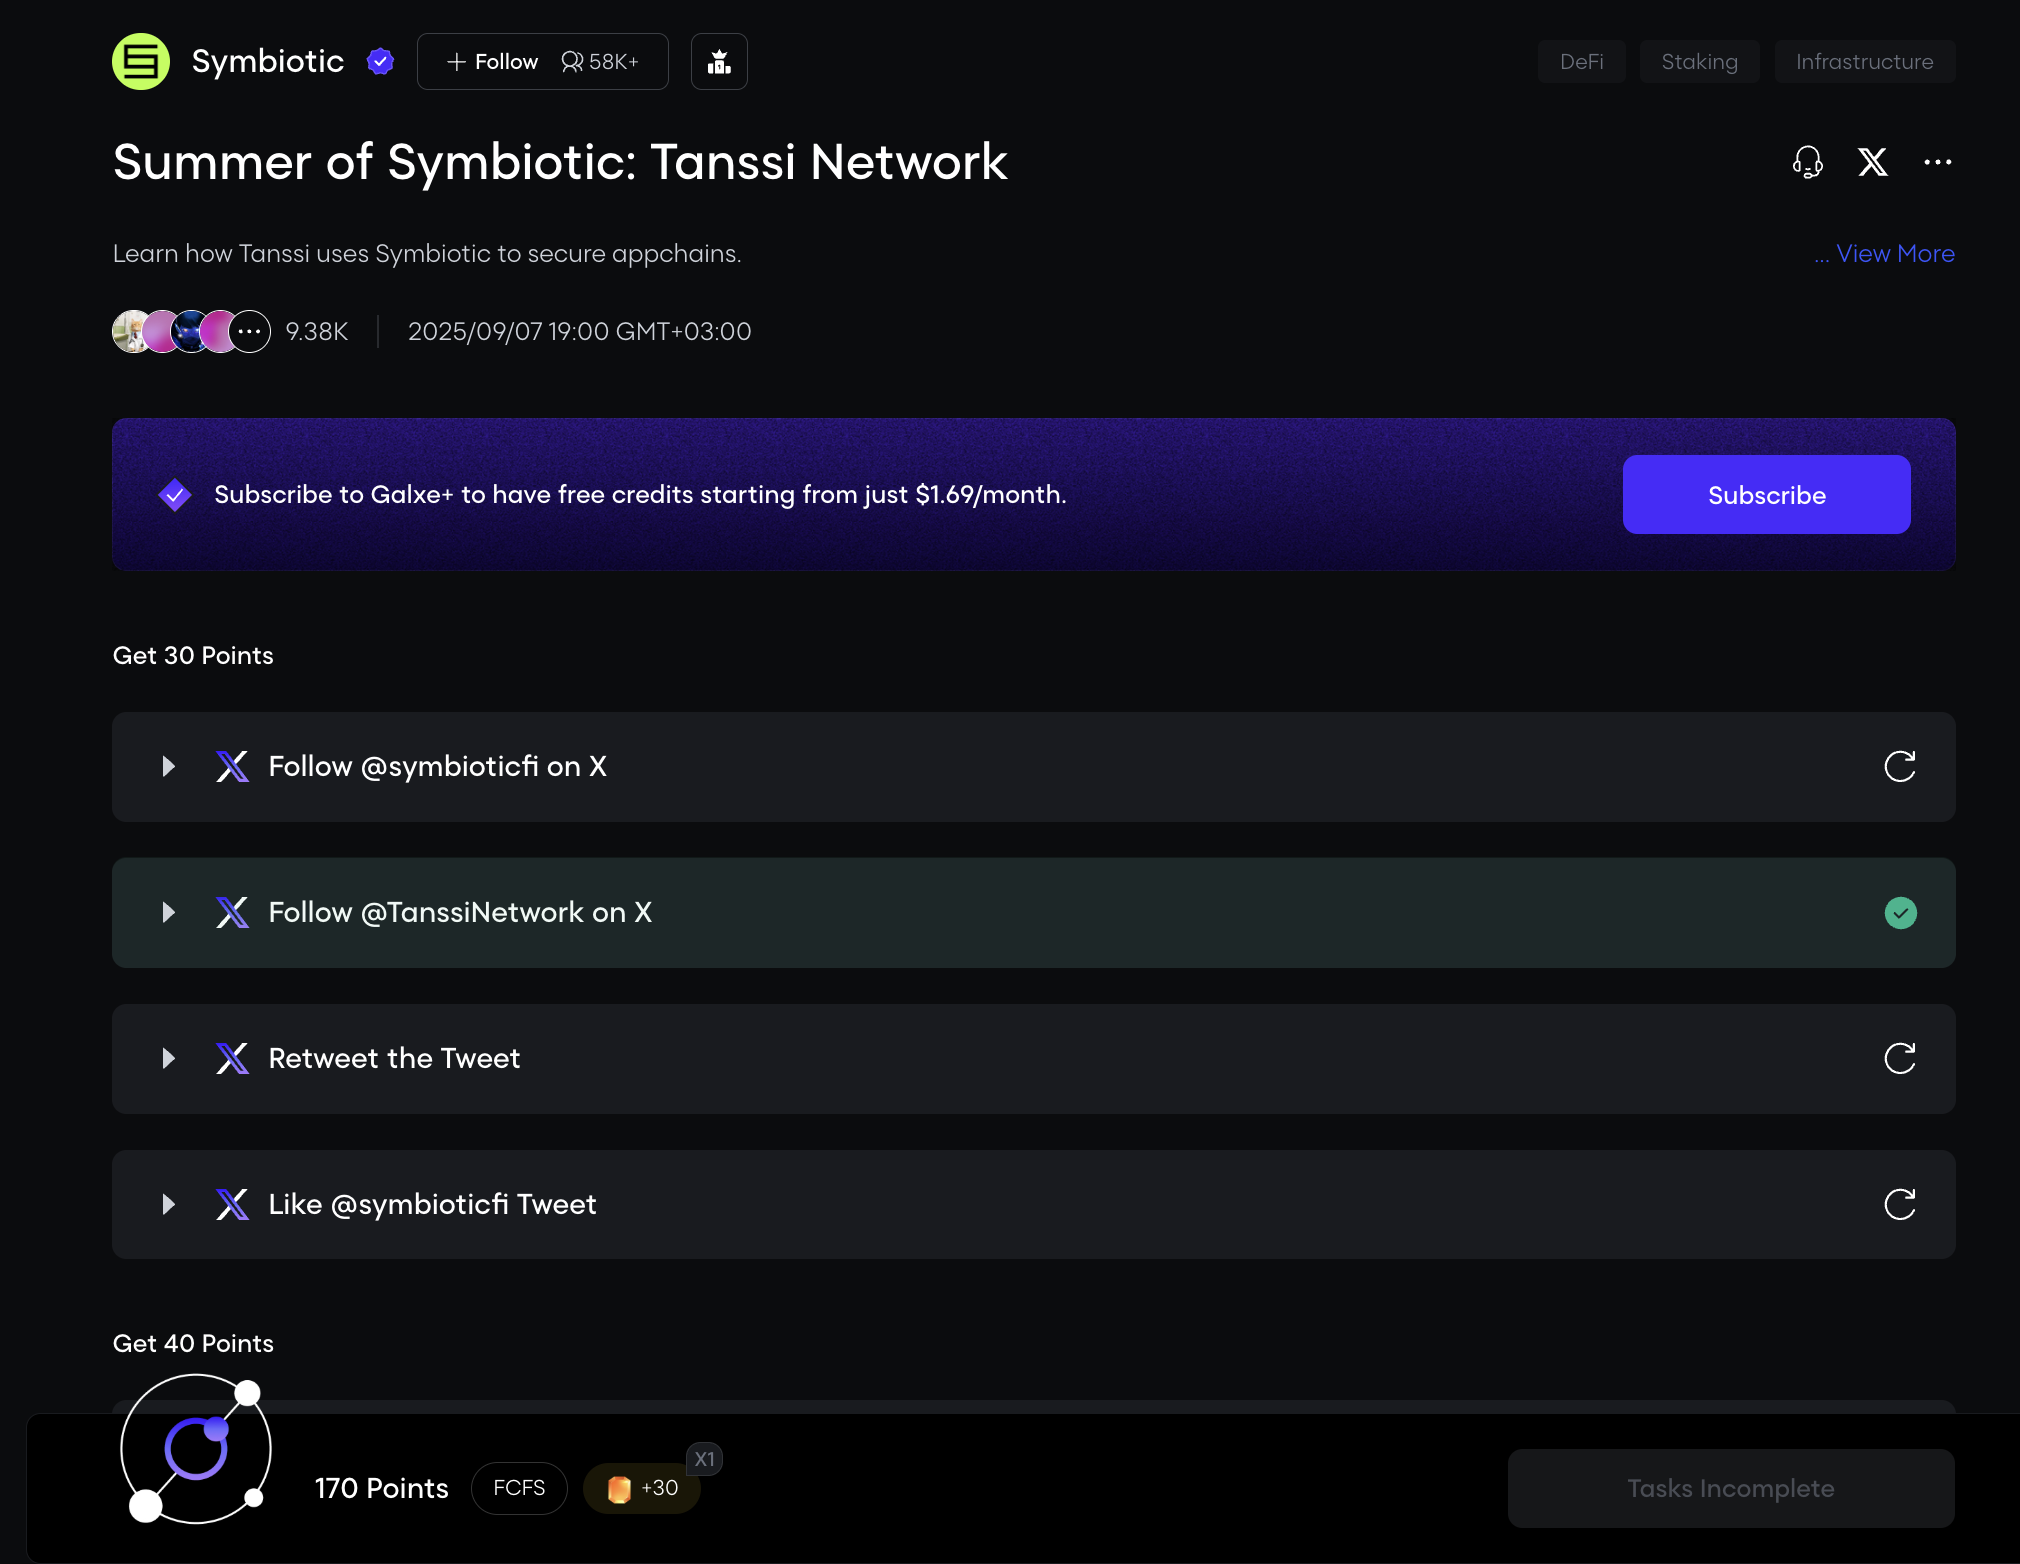Screen dimensions: 2020x1564
Task: Expand Follow @TanssiNetwork on X task
Action: click(169, 913)
